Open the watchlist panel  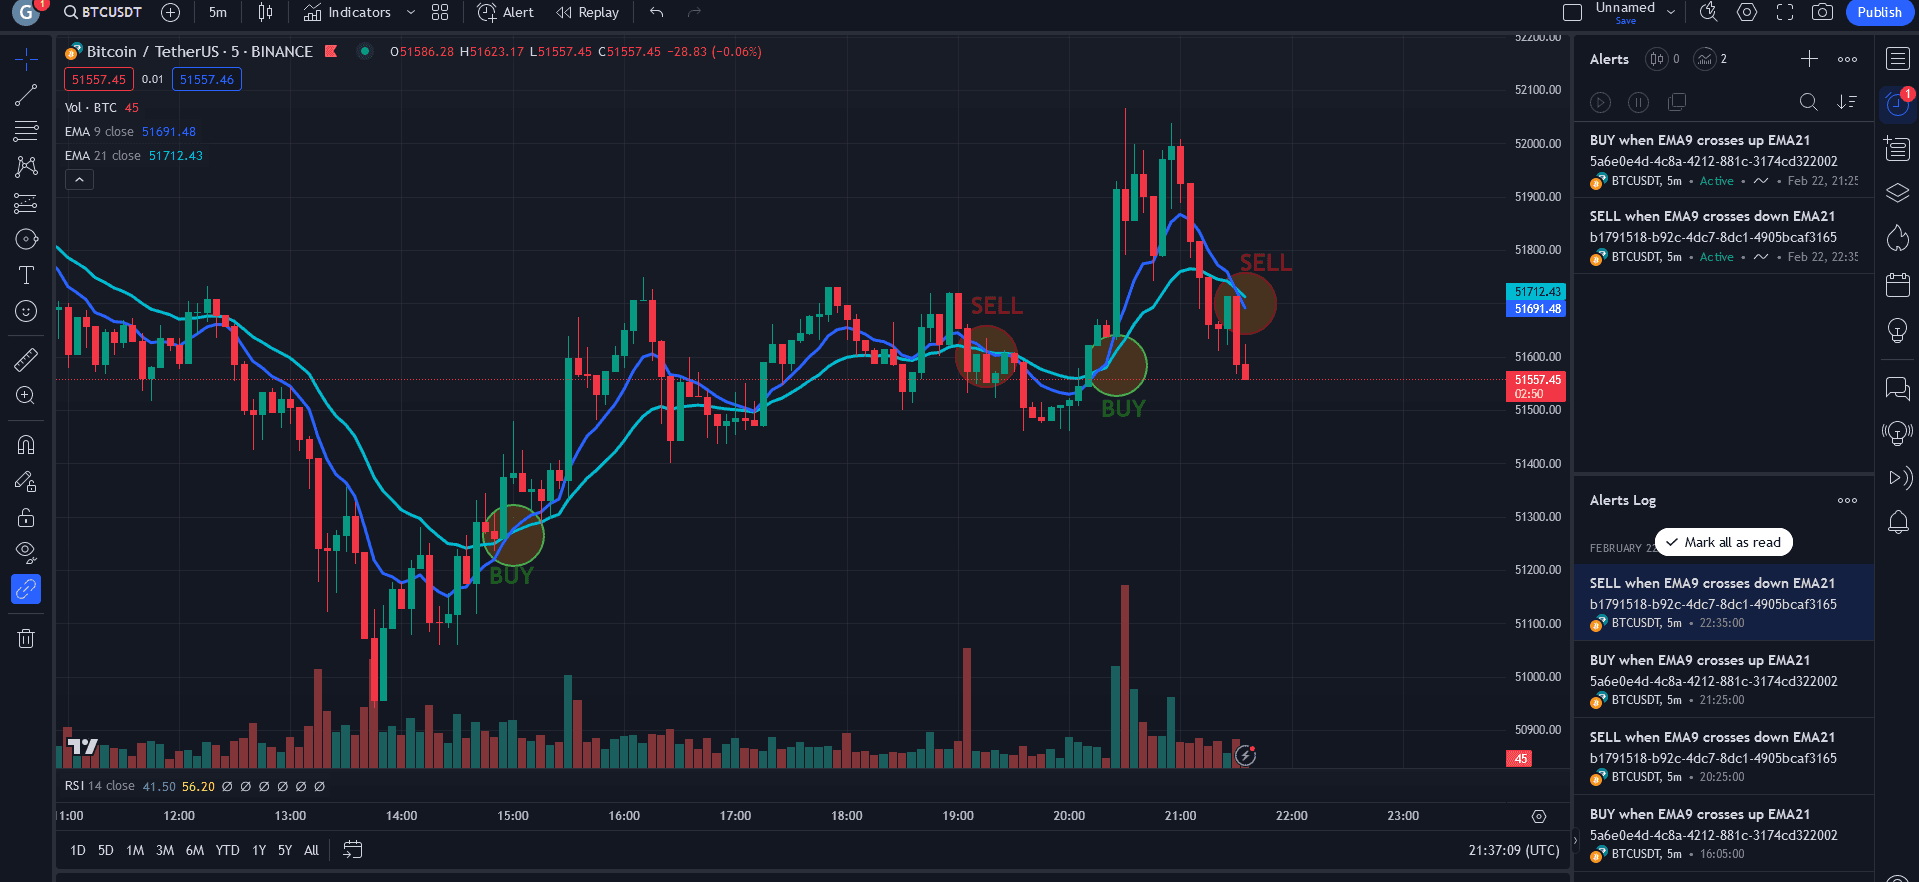point(1898,59)
